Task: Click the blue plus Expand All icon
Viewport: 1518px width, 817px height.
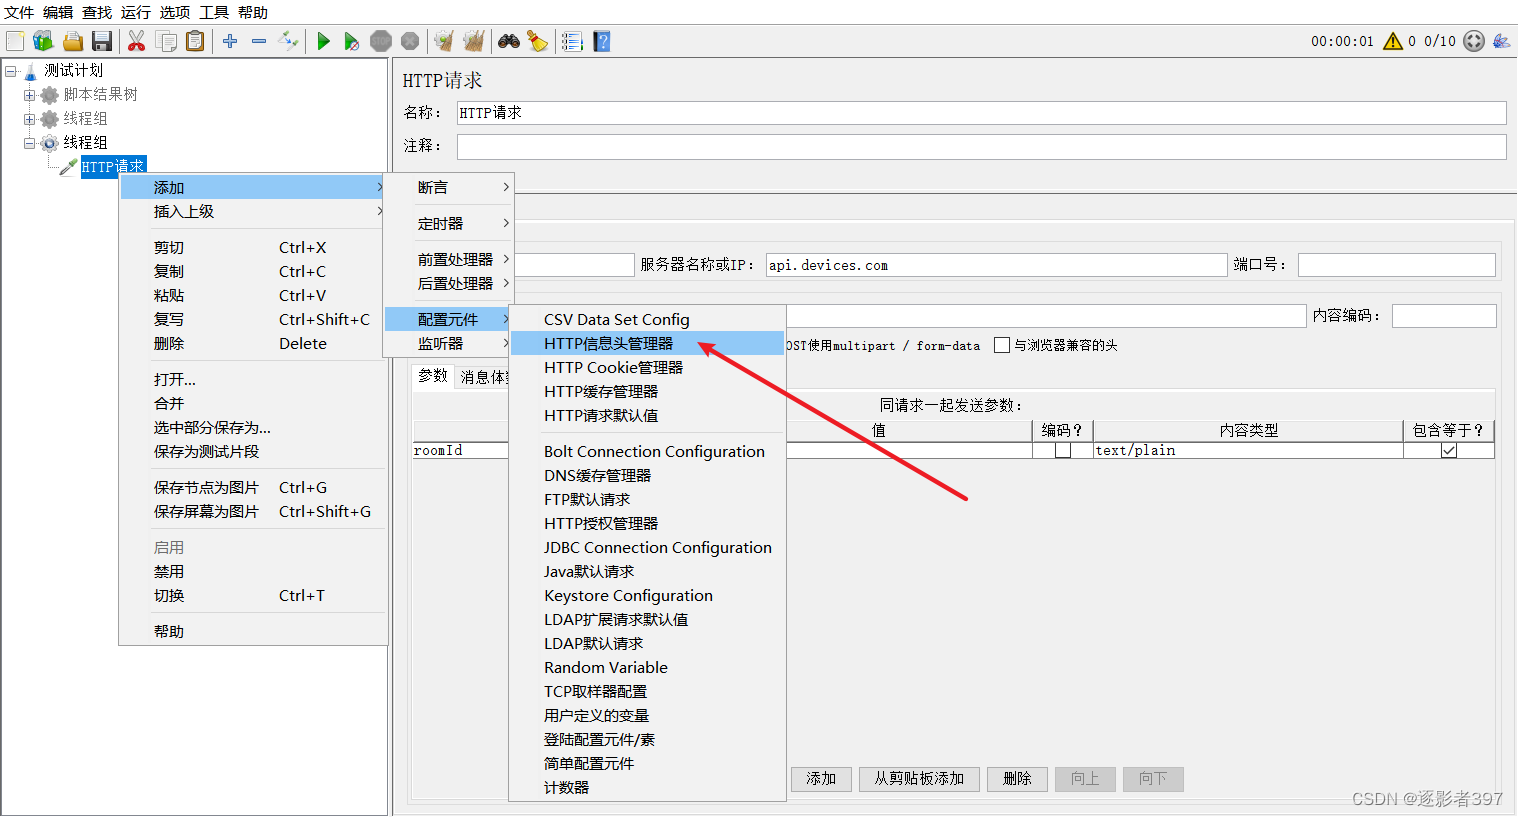Action: pos(230,41)
